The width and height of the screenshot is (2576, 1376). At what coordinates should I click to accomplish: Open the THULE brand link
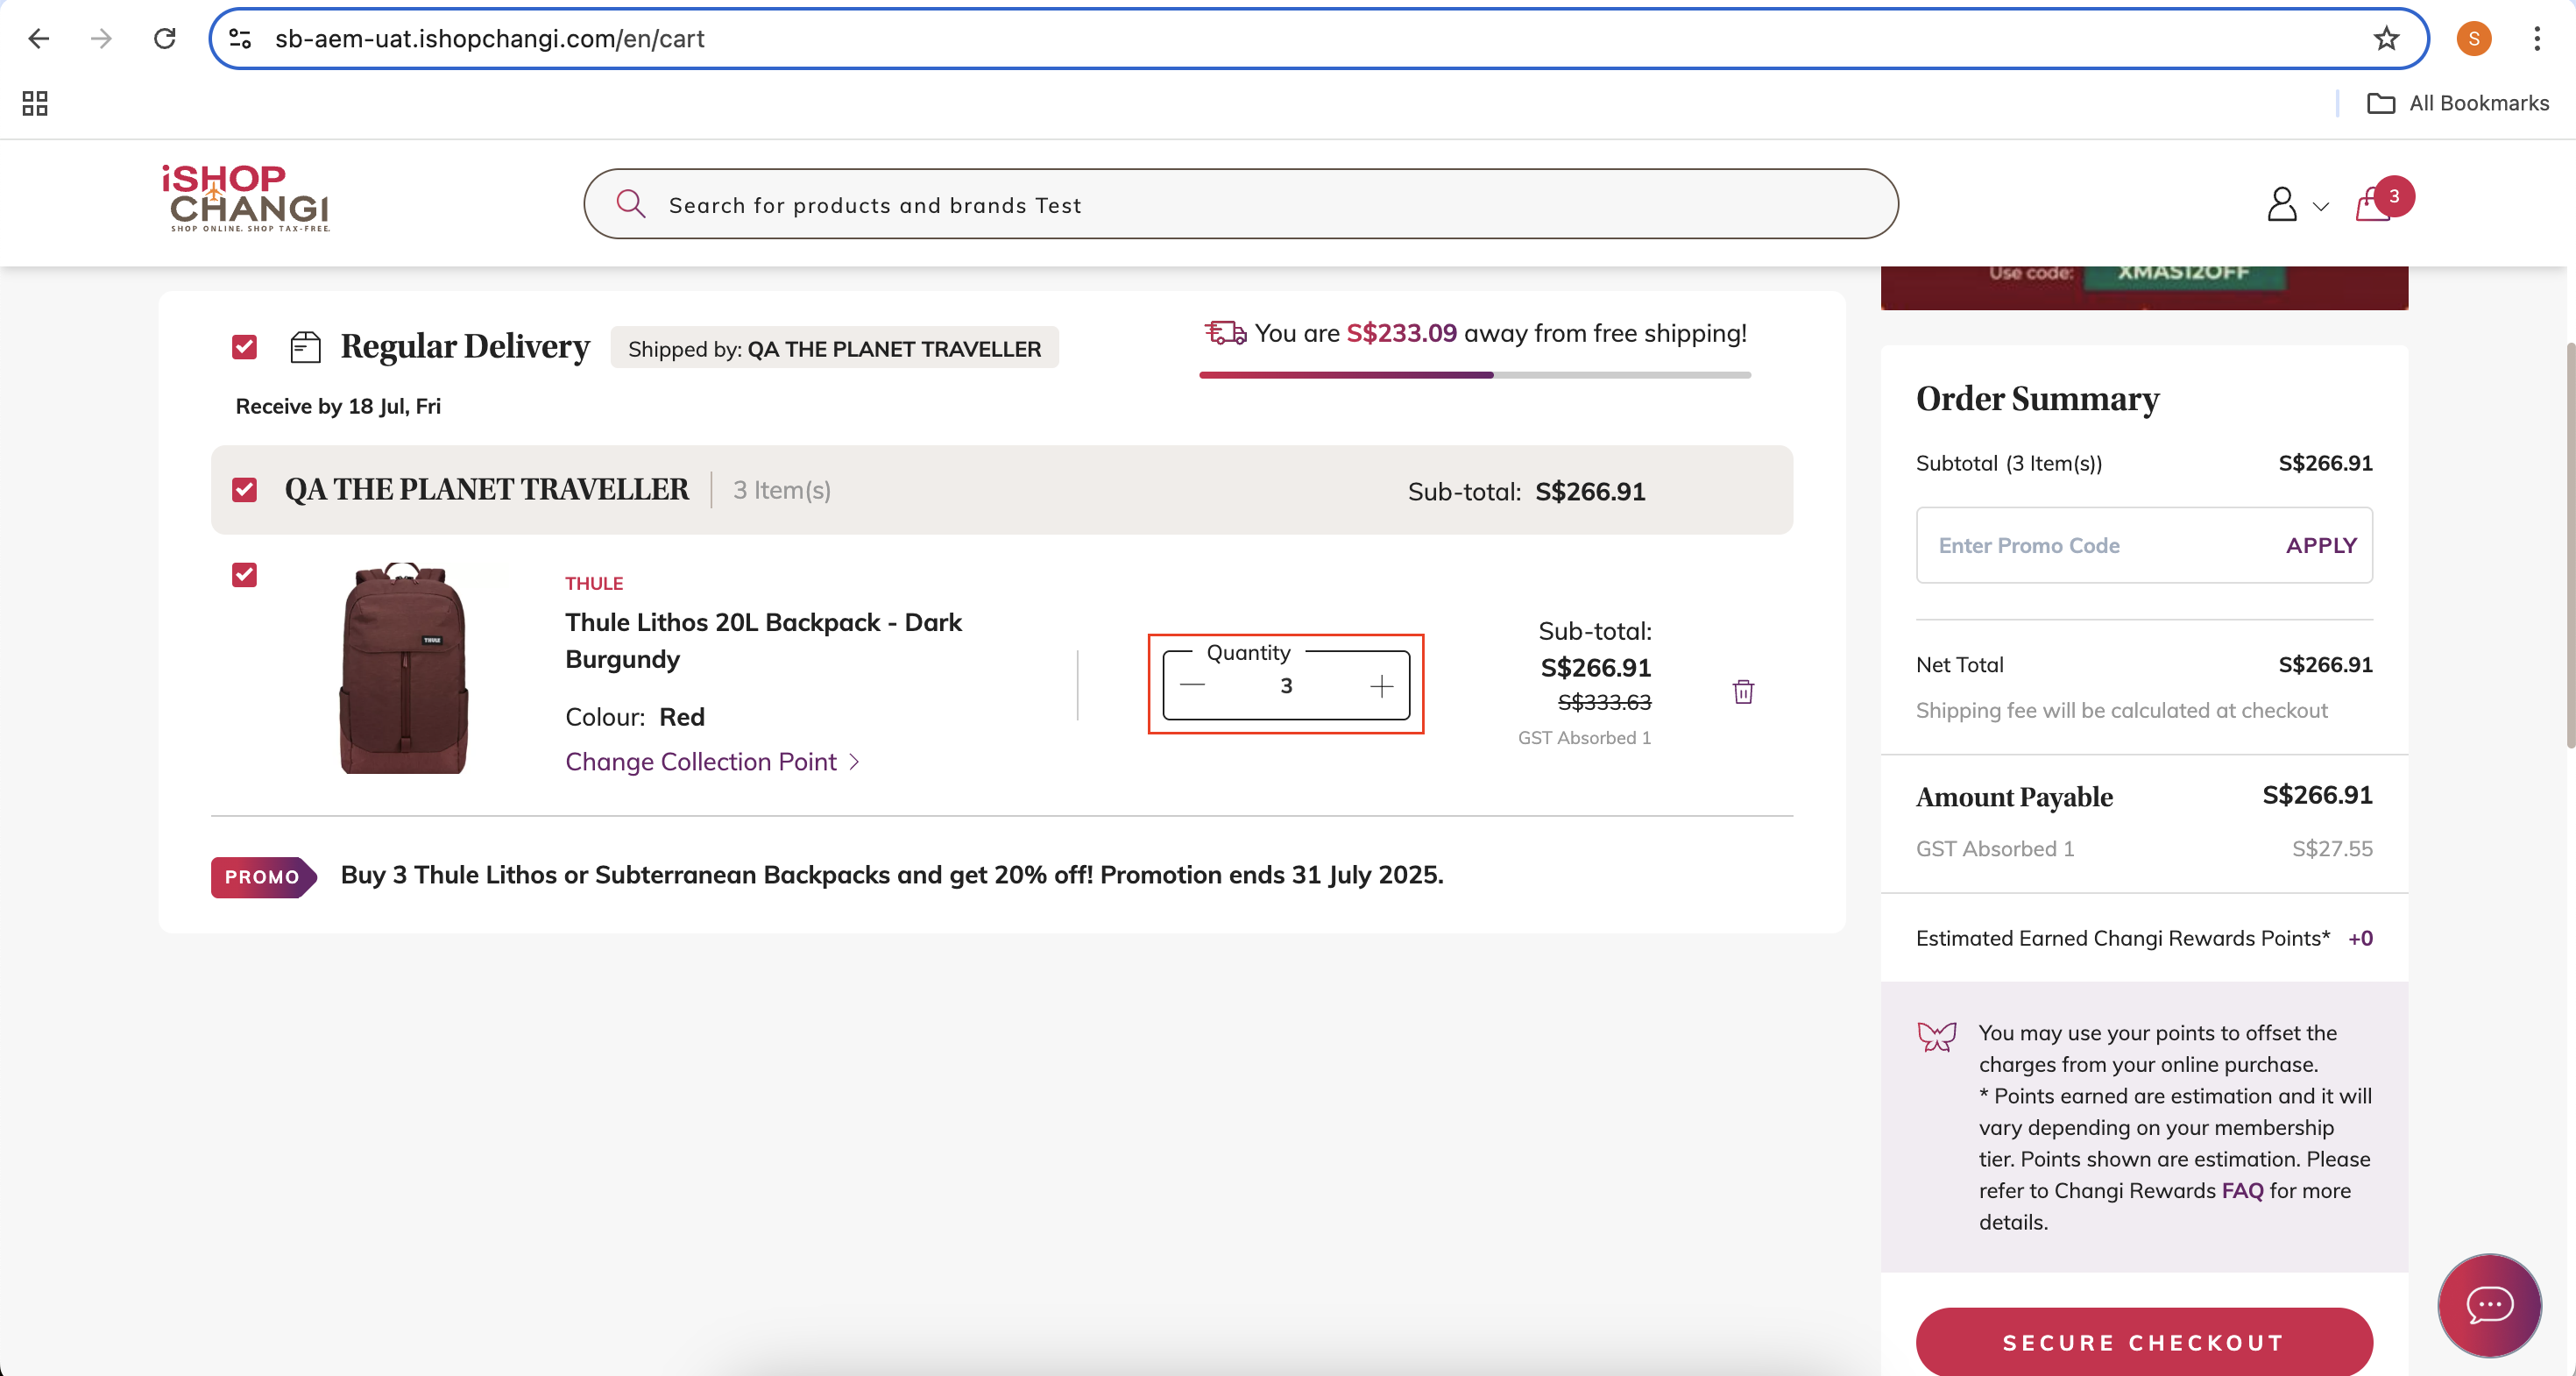594,583
